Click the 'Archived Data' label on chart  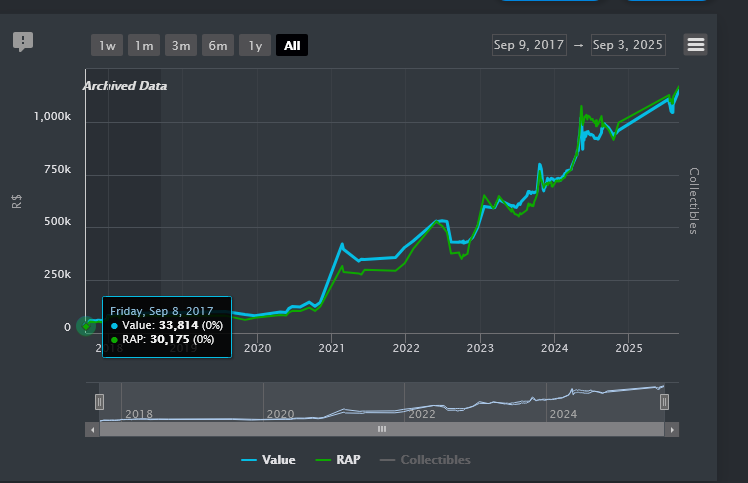(125, 86)
